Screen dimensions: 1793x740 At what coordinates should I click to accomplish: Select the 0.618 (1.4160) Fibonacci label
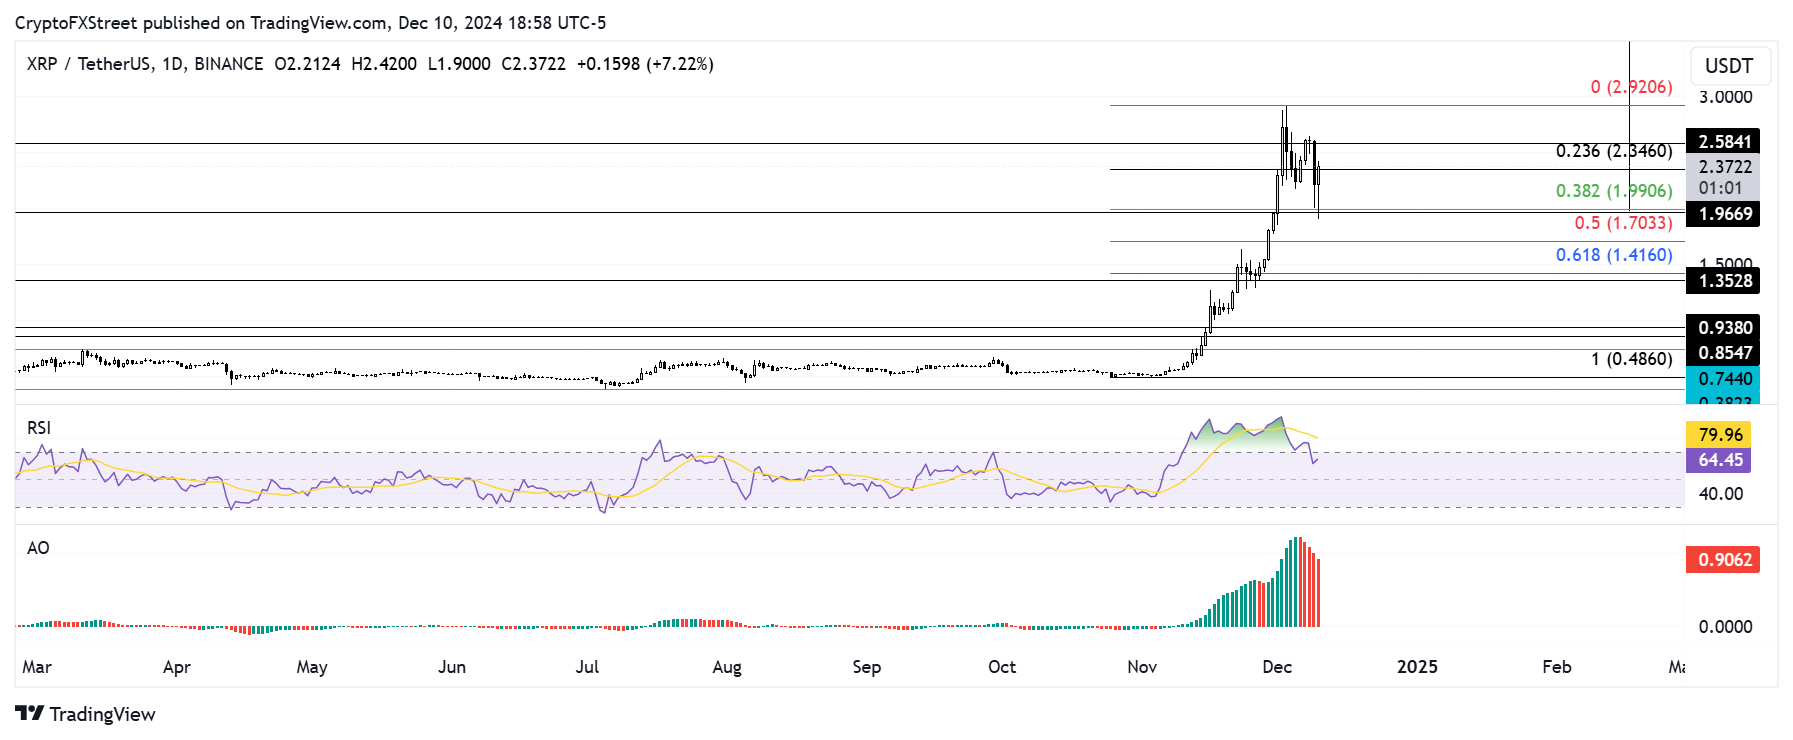click(x=1613, y=255)
